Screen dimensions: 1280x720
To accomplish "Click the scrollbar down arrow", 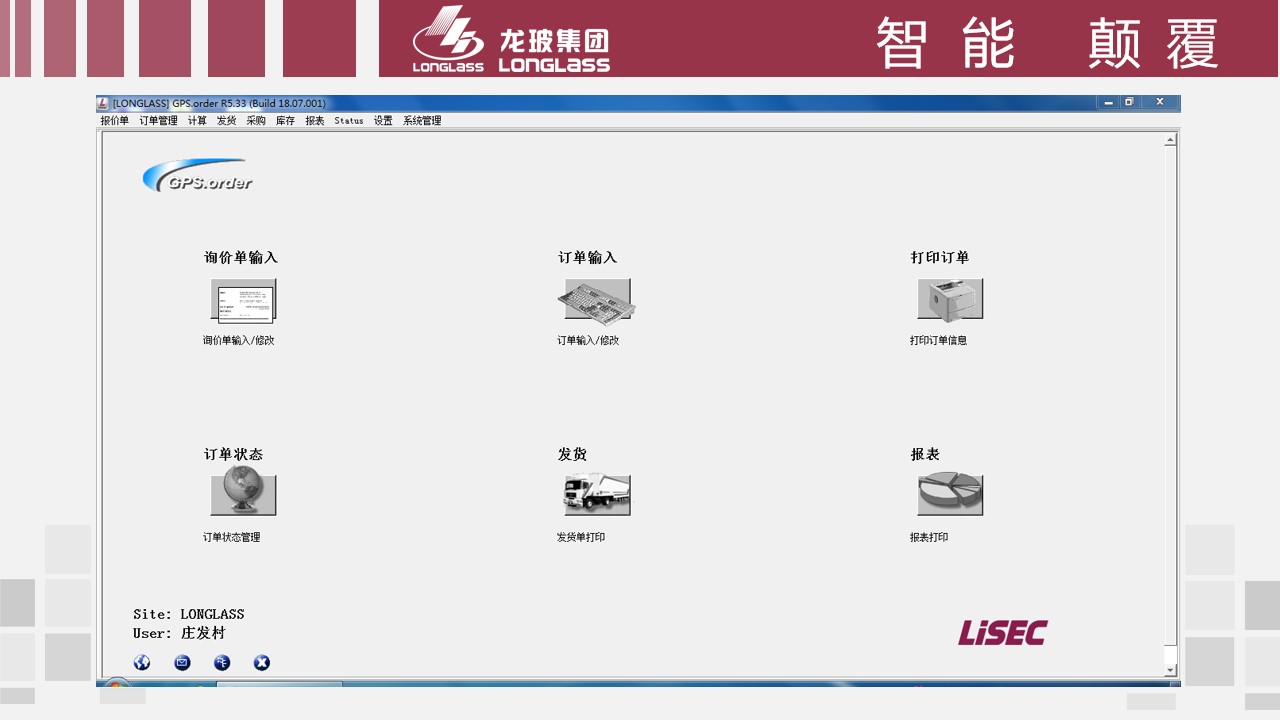I will click(x=1170, y=670).
